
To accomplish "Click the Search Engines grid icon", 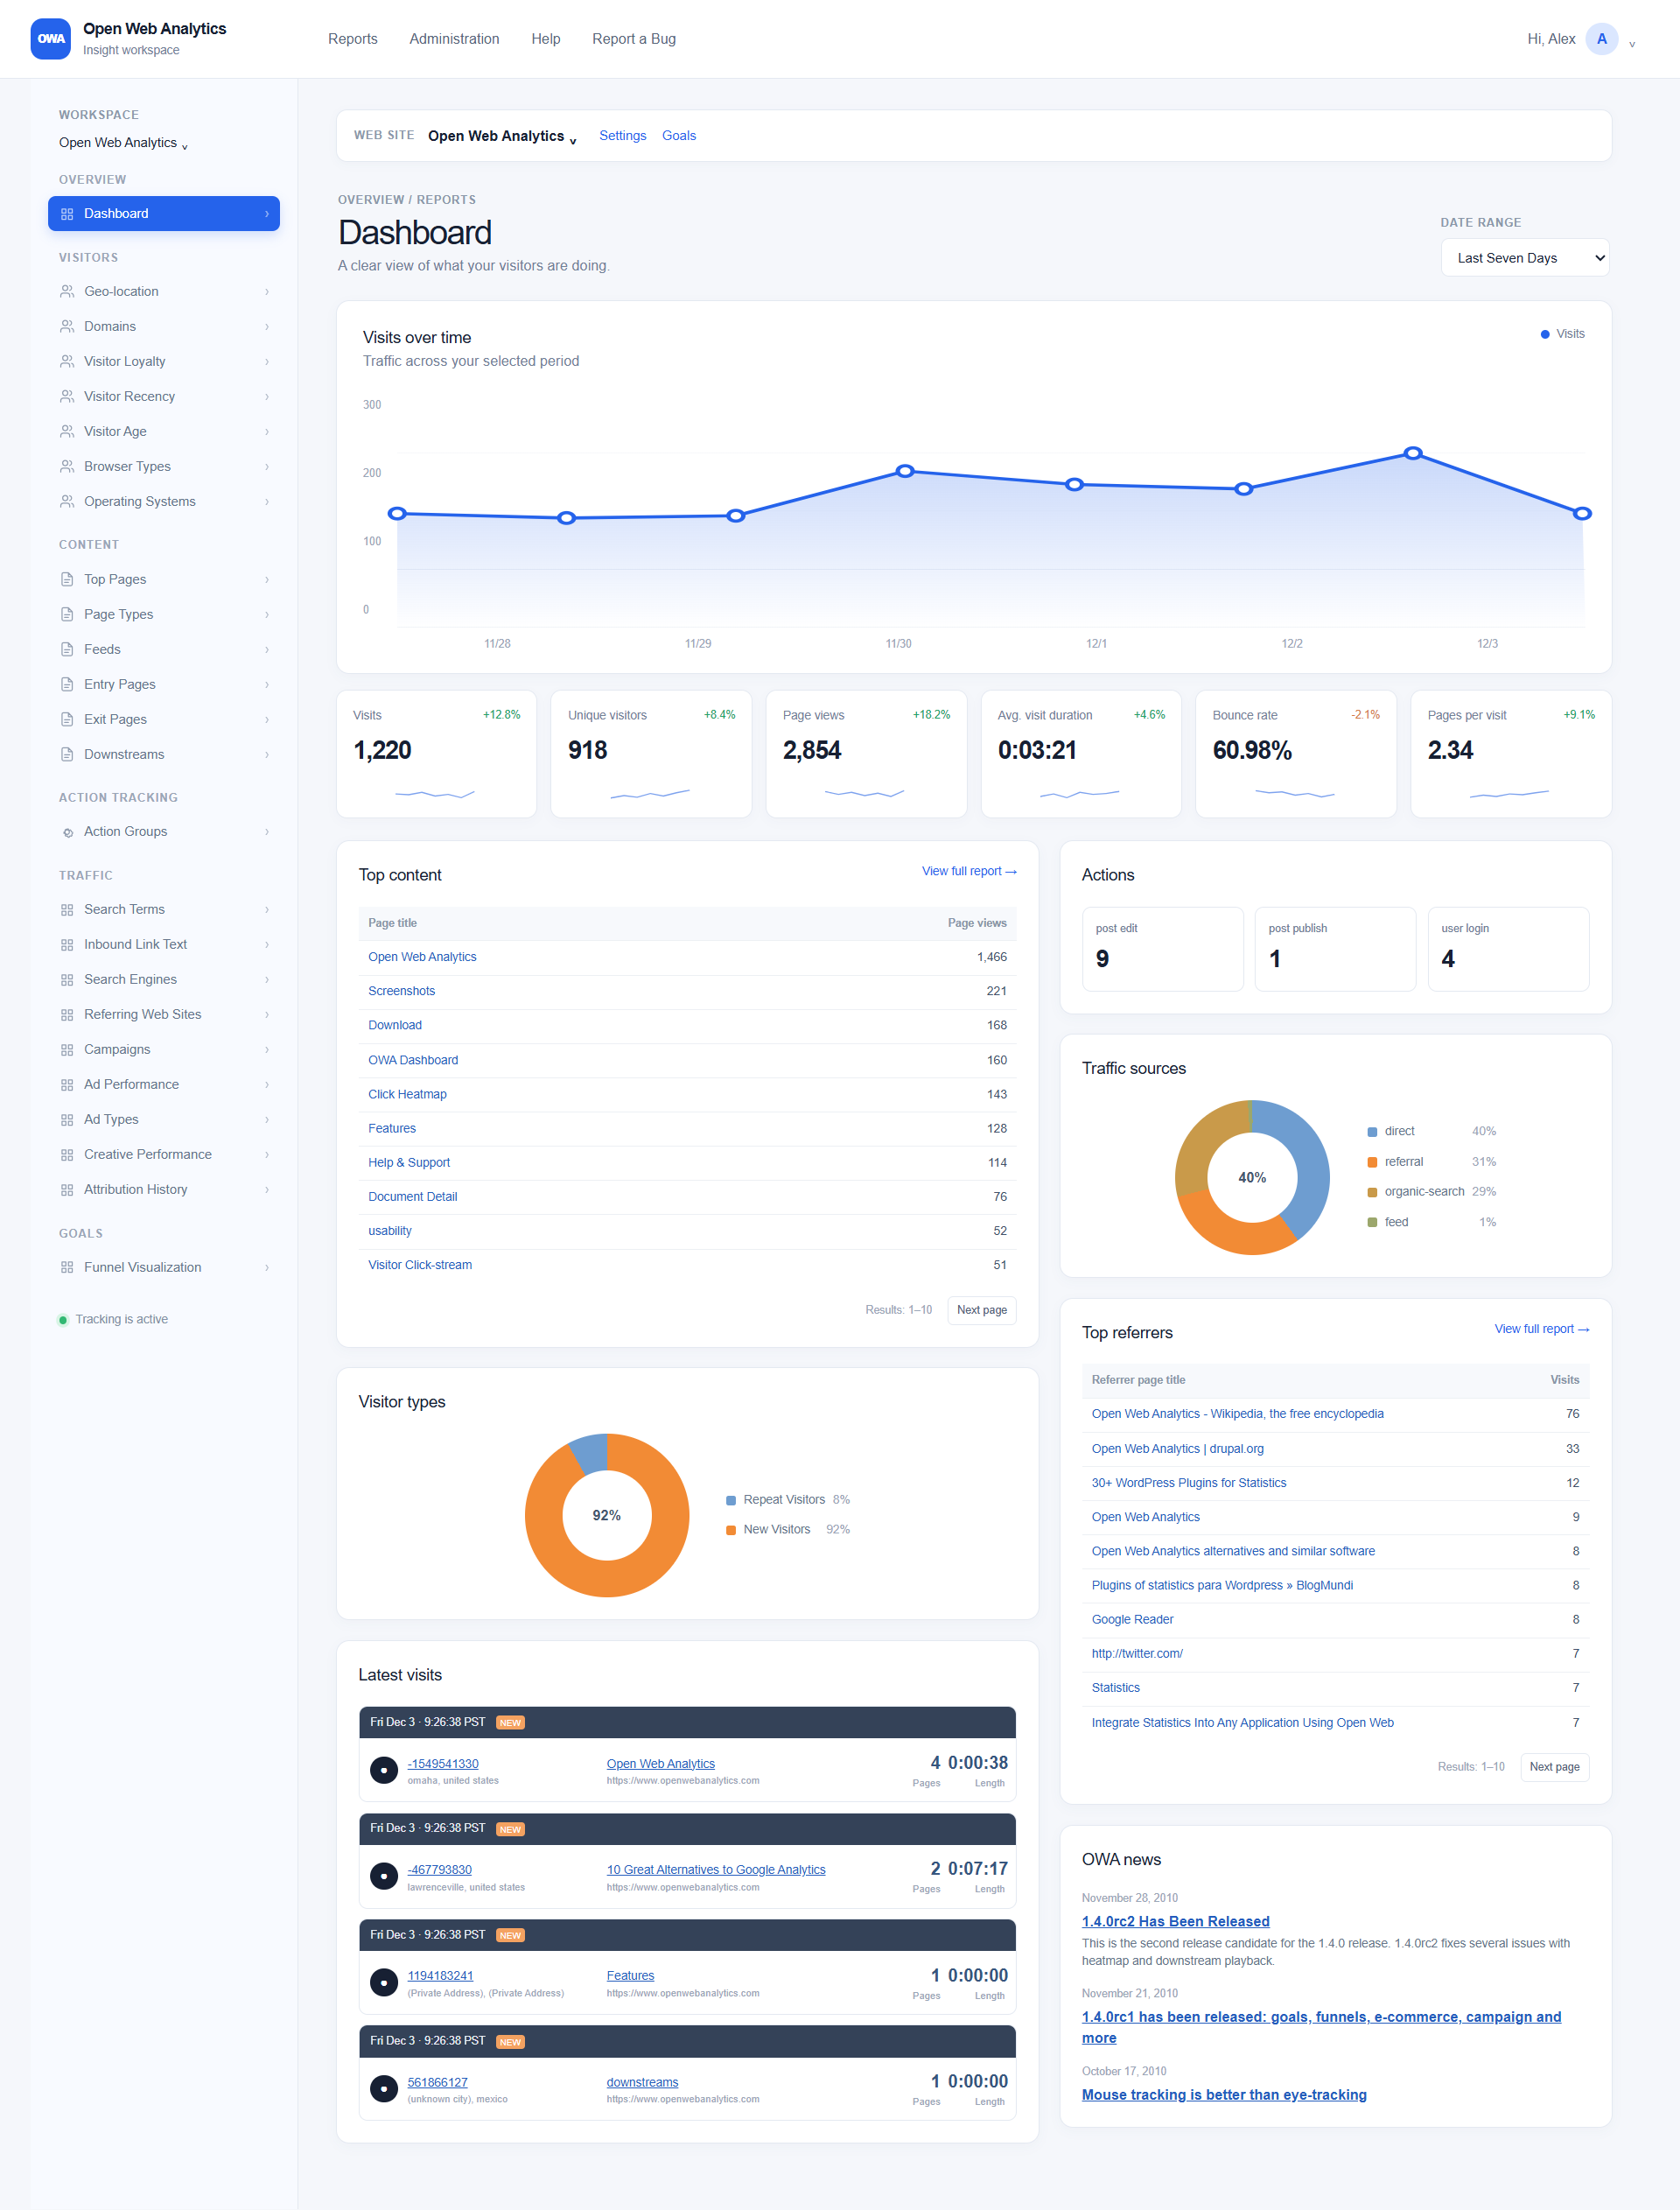I will point(67,980).
